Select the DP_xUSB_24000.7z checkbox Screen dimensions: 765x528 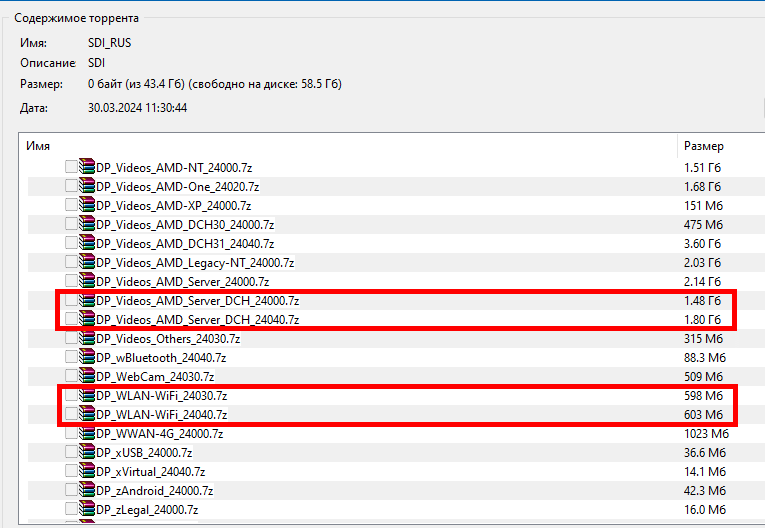click(71, 452)
